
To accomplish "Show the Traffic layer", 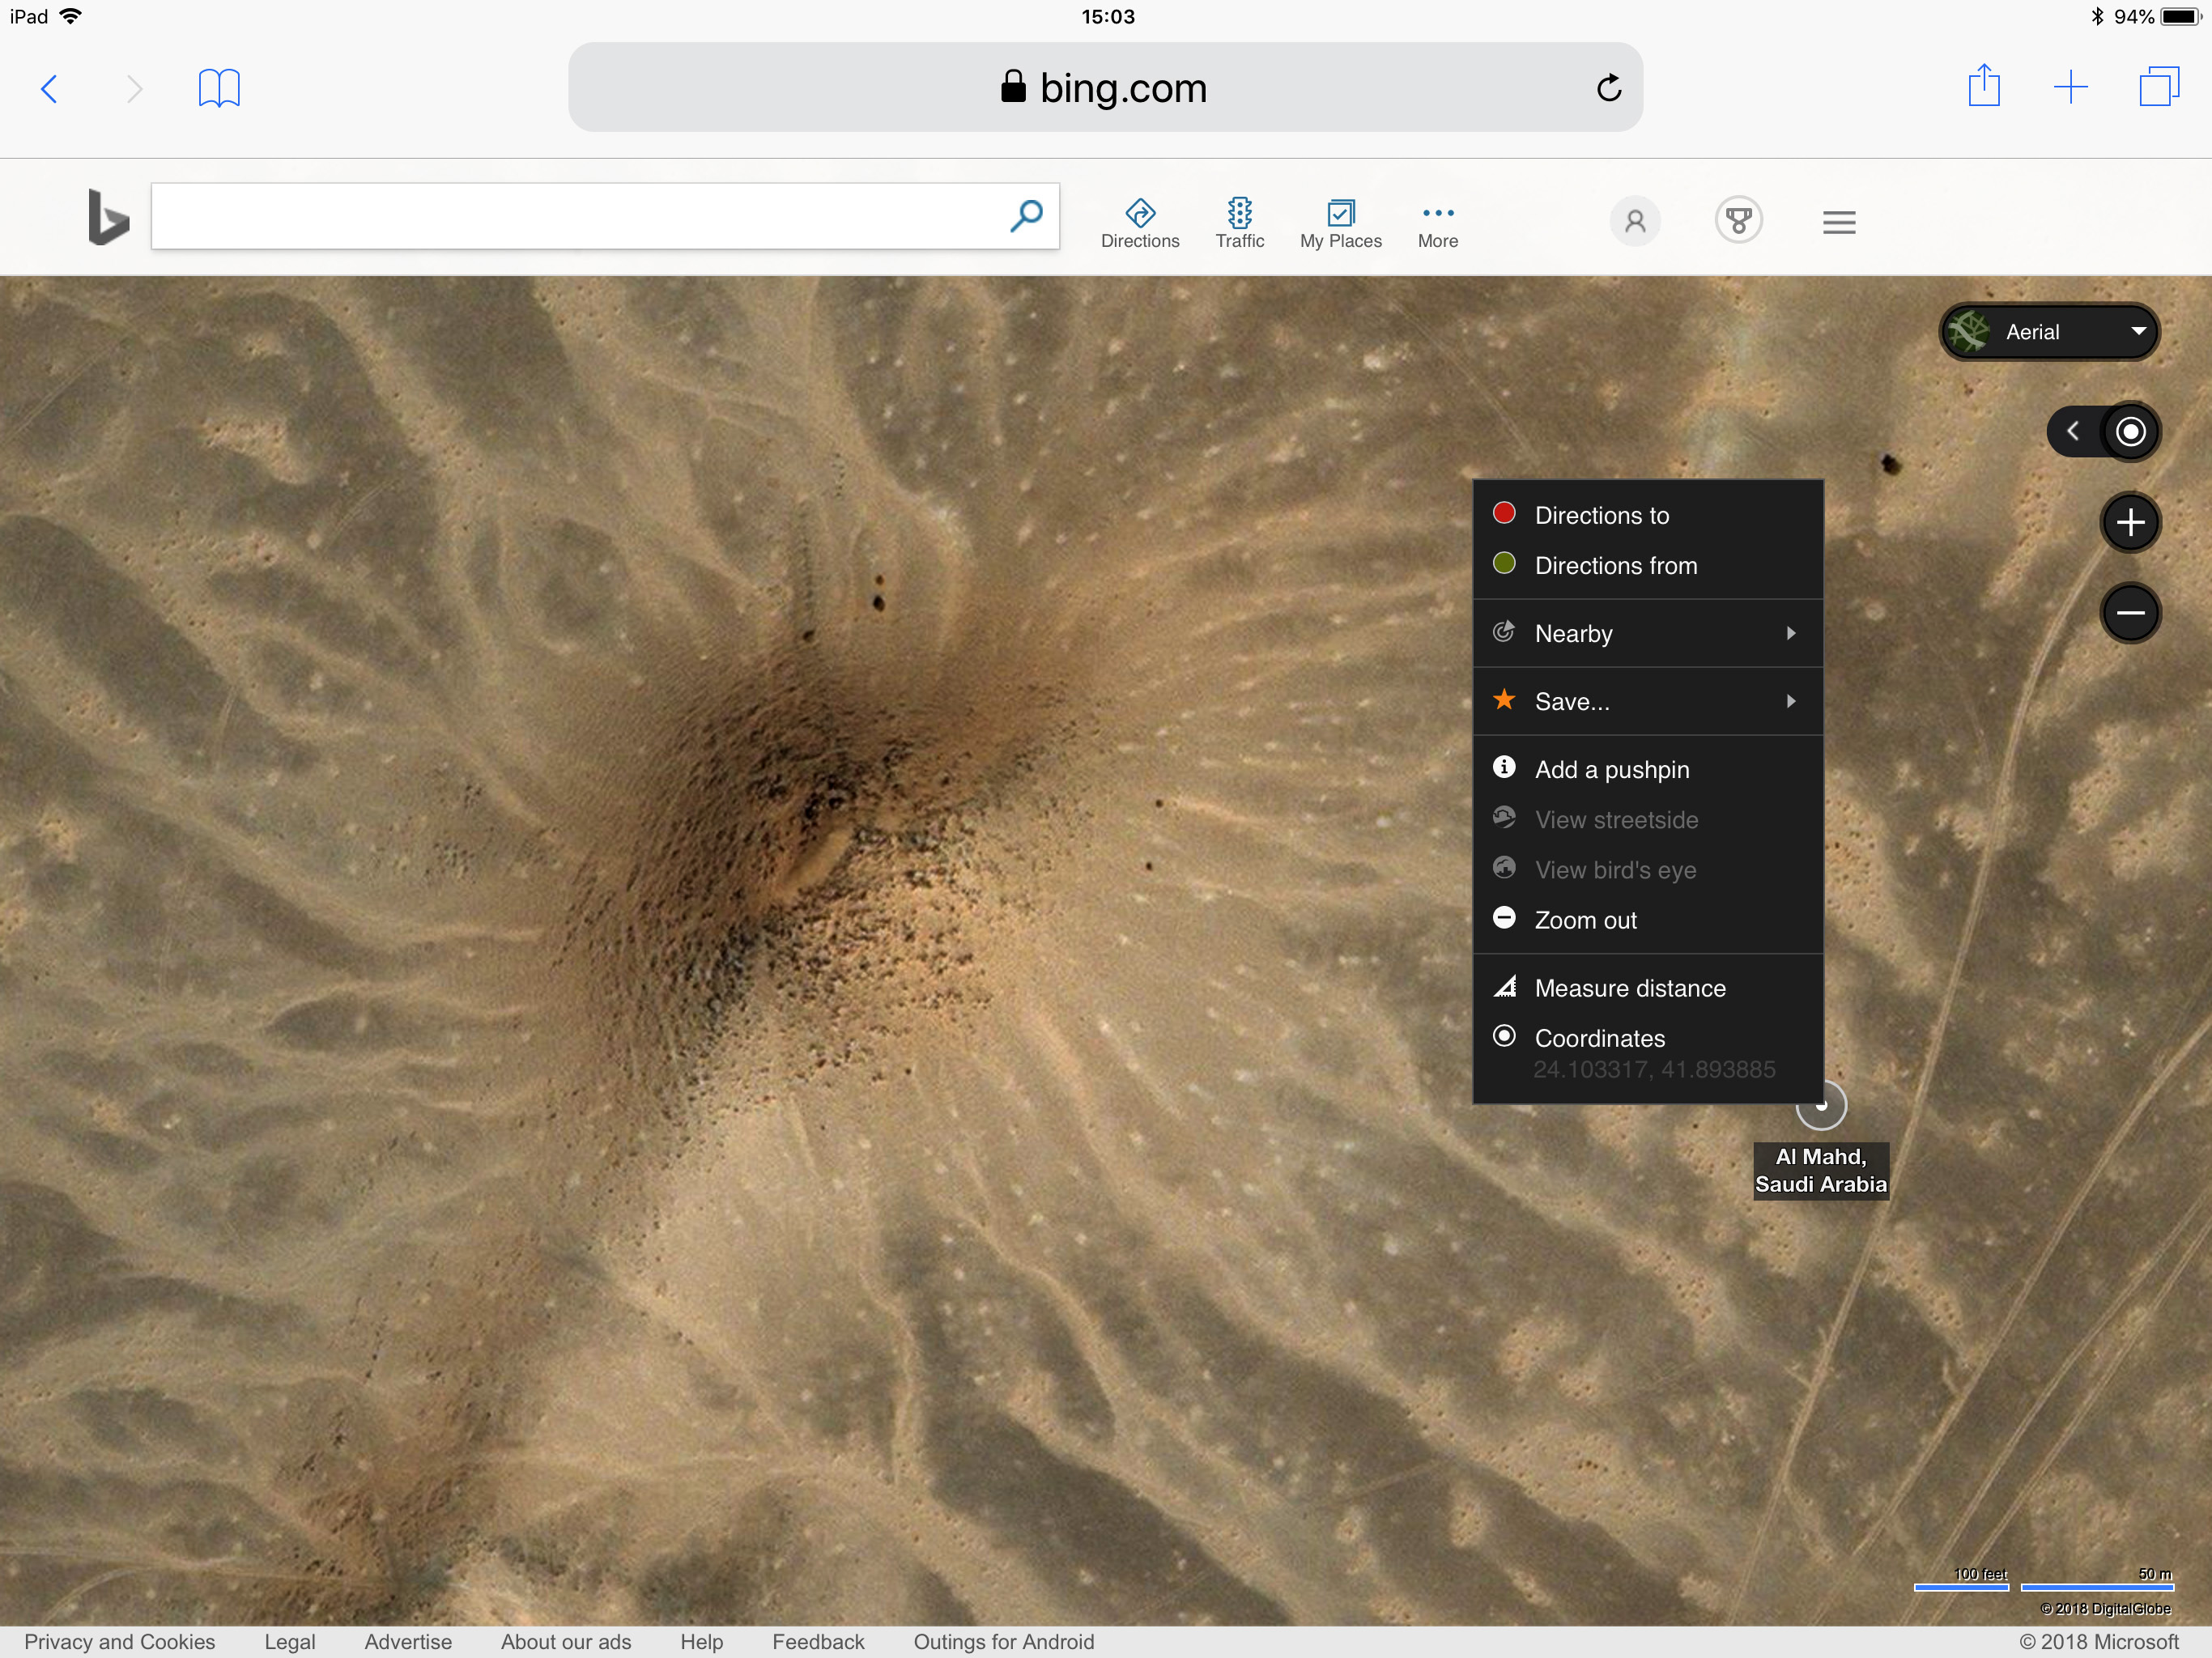I will coord(1239,222).
